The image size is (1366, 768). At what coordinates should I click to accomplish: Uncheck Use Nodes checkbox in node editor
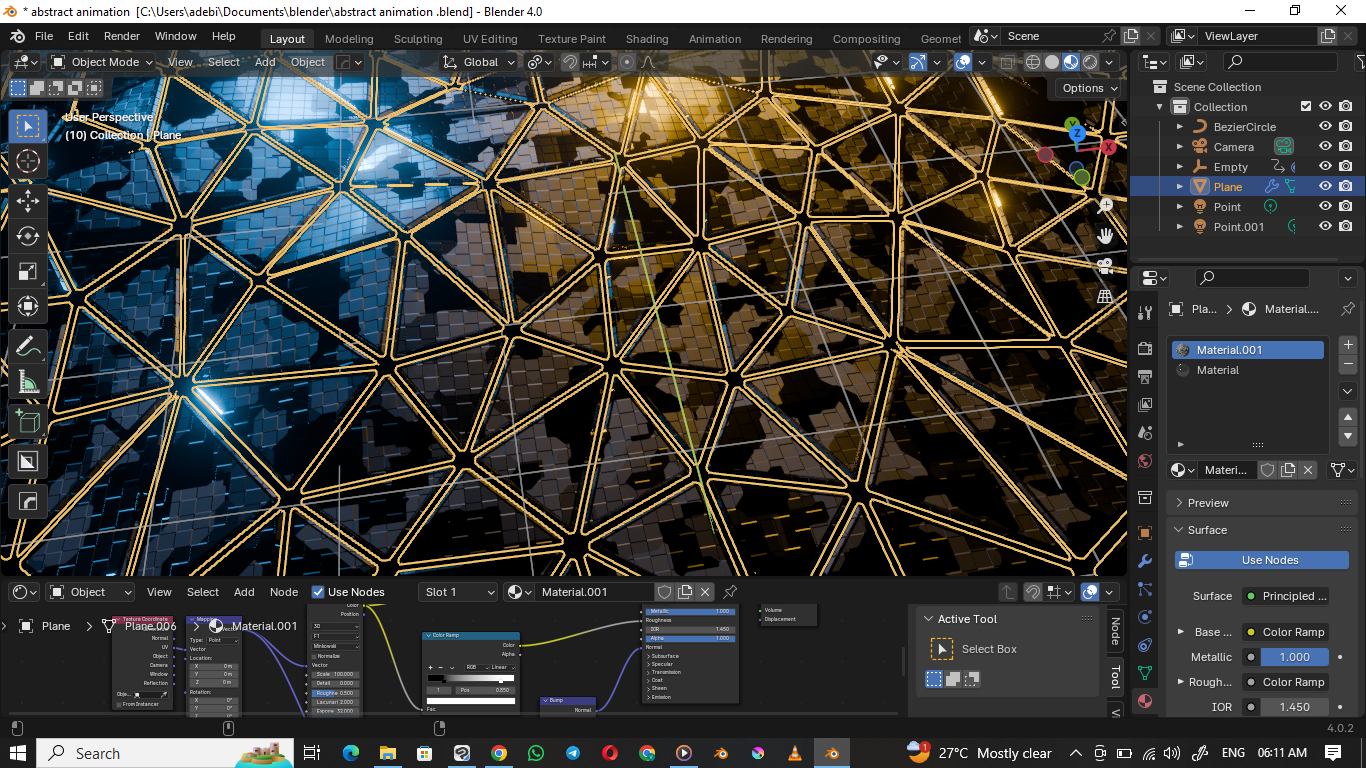click(x=318, y=592)
